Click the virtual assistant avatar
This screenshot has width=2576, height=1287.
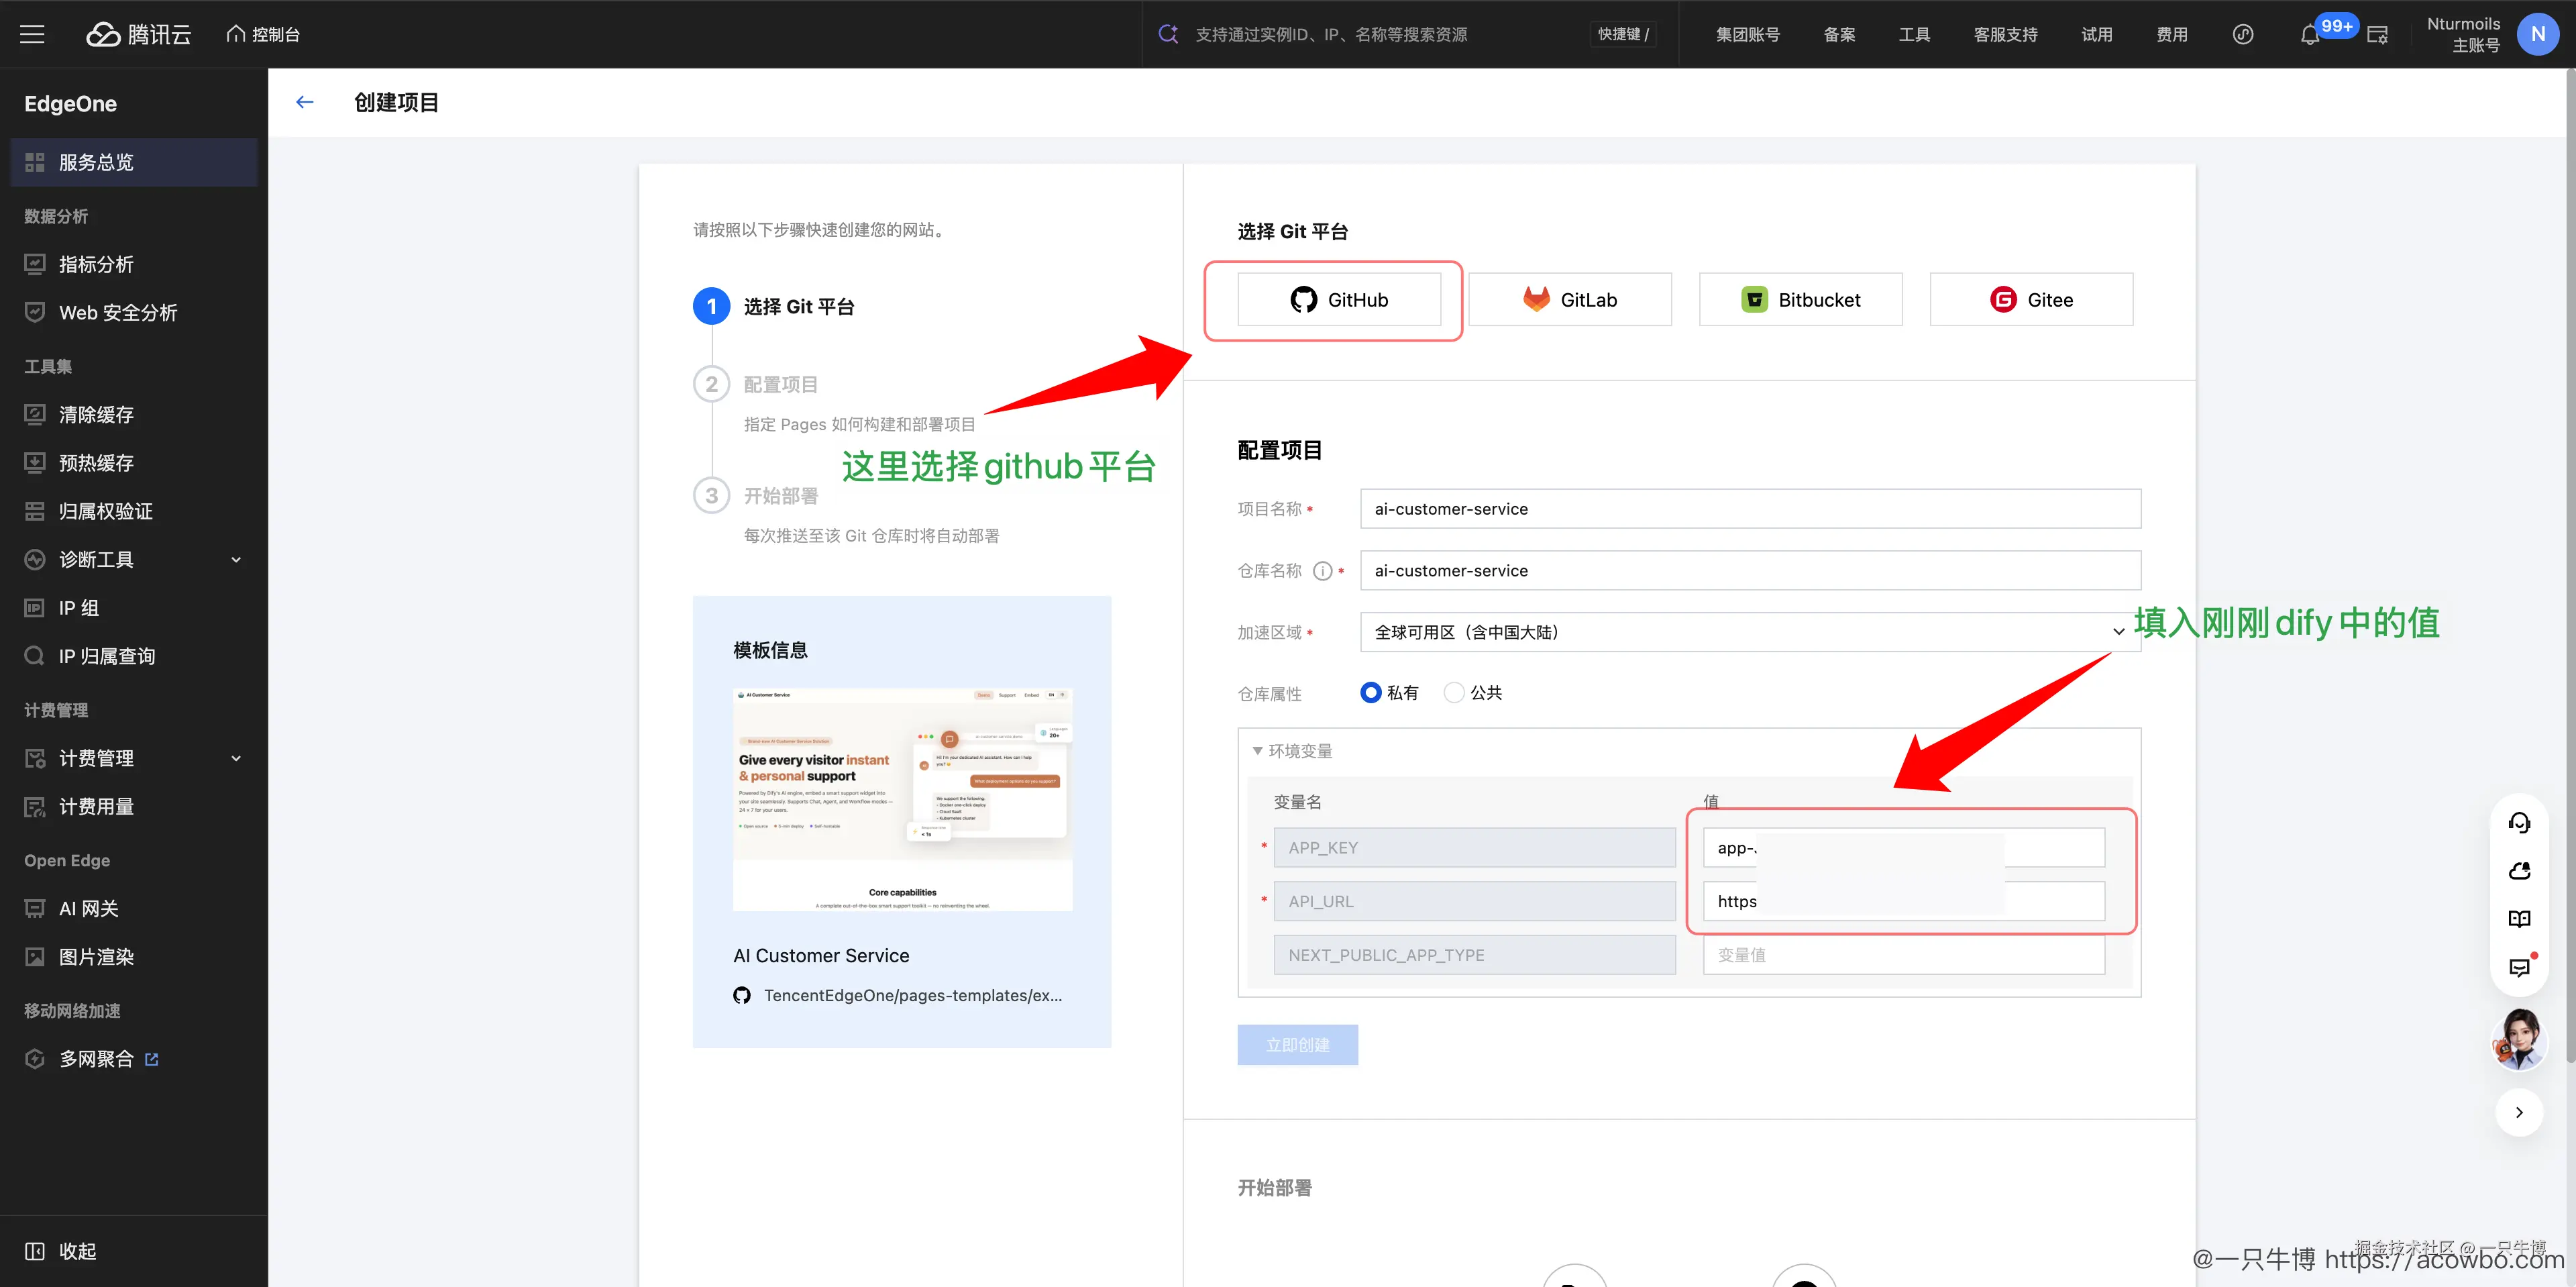click(2519, 1039)
